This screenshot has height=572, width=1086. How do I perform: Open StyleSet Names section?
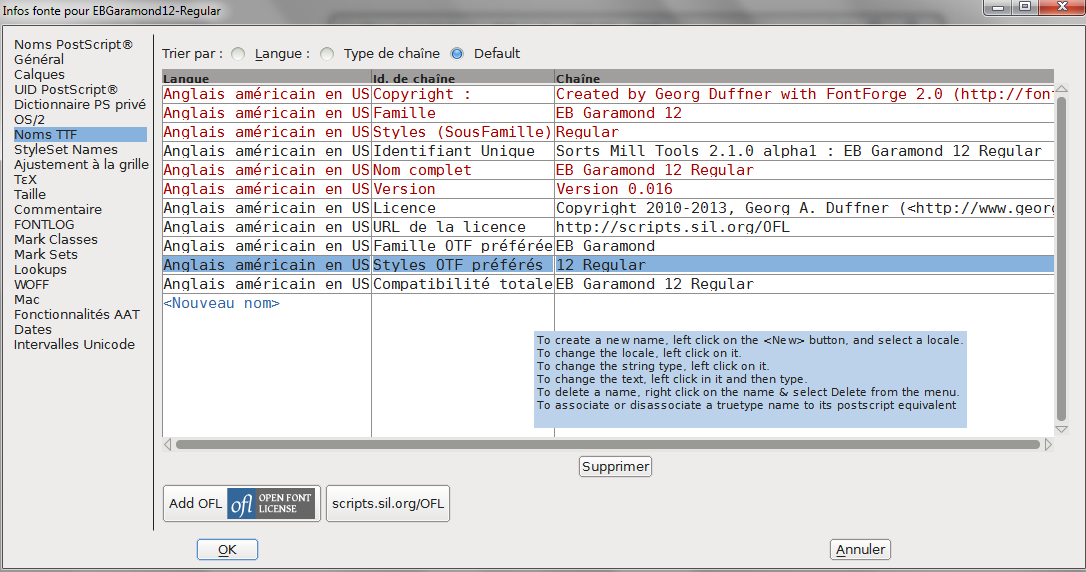coord(66,150)
